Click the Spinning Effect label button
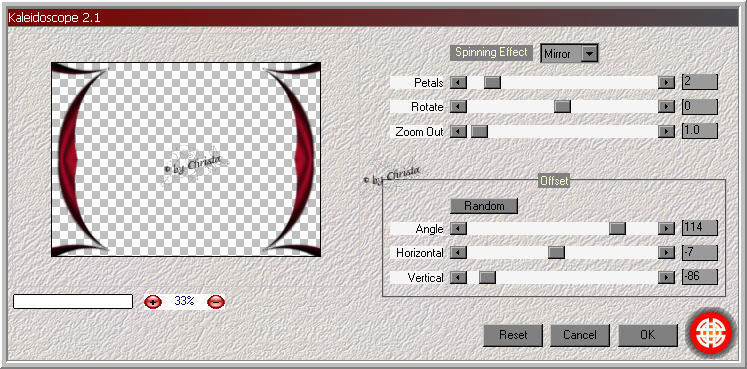This screenshot has height=369, width=747. 491,52
